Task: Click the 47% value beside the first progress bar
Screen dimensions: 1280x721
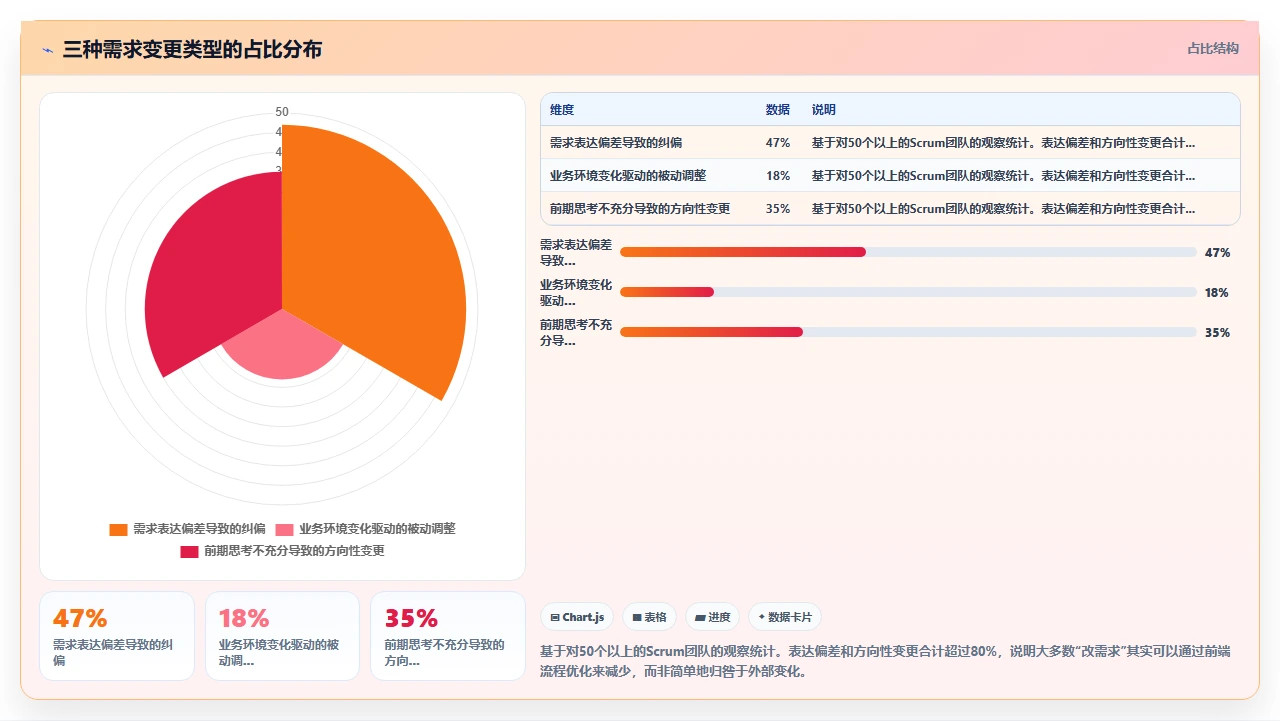Action: [x=1217, y=253]
